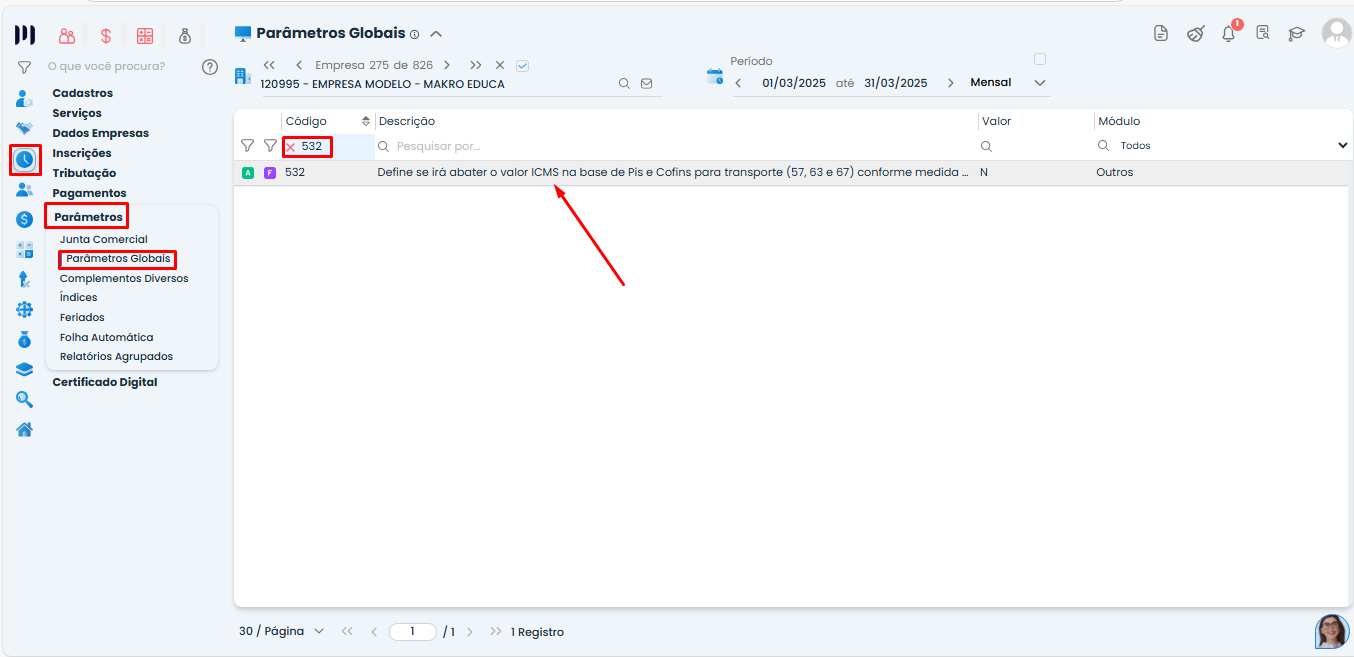1354x657 pixels.
Task: Collapse the Parâmetros Globais header chevron
Action: tap(436, 34)
